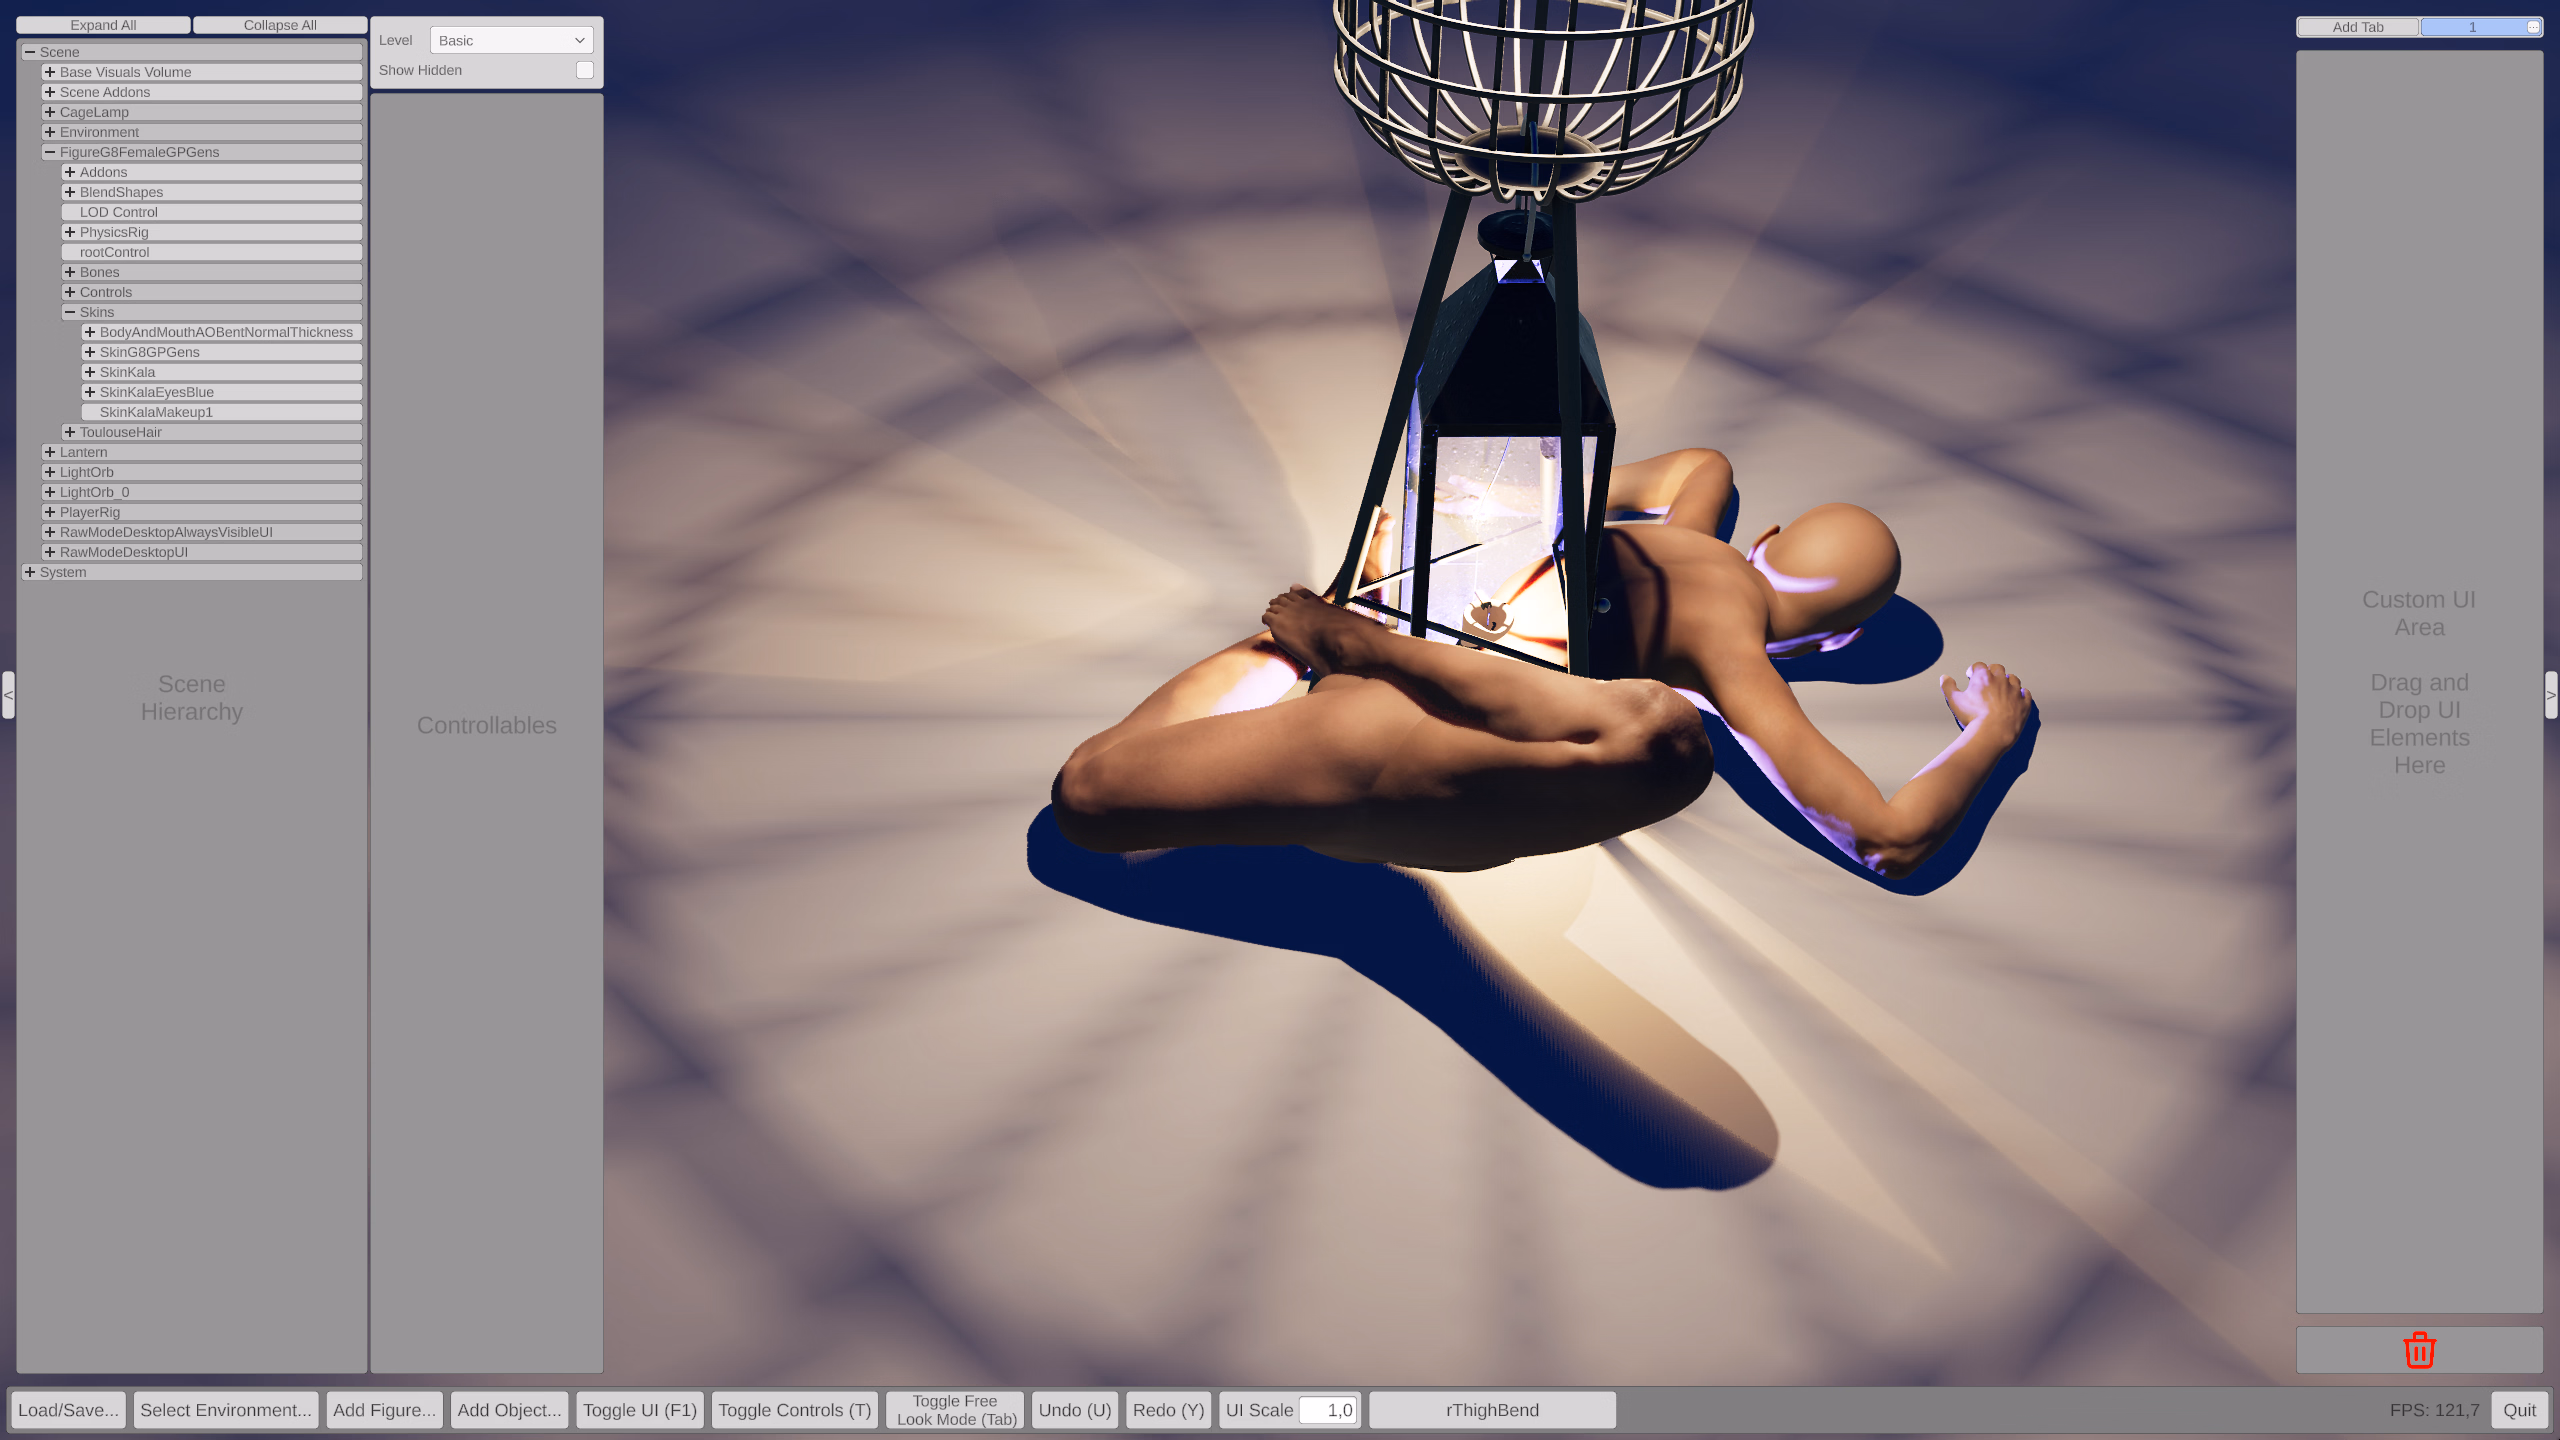Screen dimensions: 2560x1440
Task: Expand the System tree node
Action: coord(30,572)
